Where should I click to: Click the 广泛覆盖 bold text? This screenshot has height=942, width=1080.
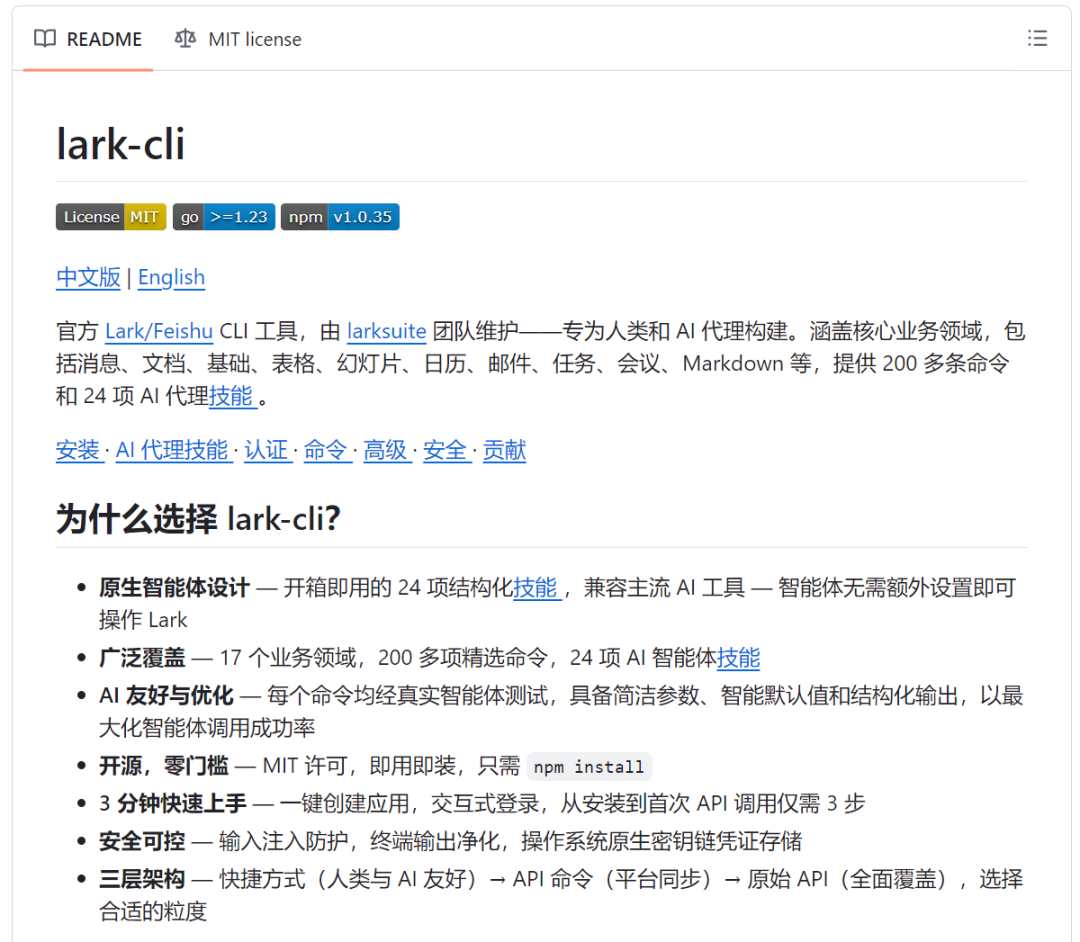[x=142, y=658]
